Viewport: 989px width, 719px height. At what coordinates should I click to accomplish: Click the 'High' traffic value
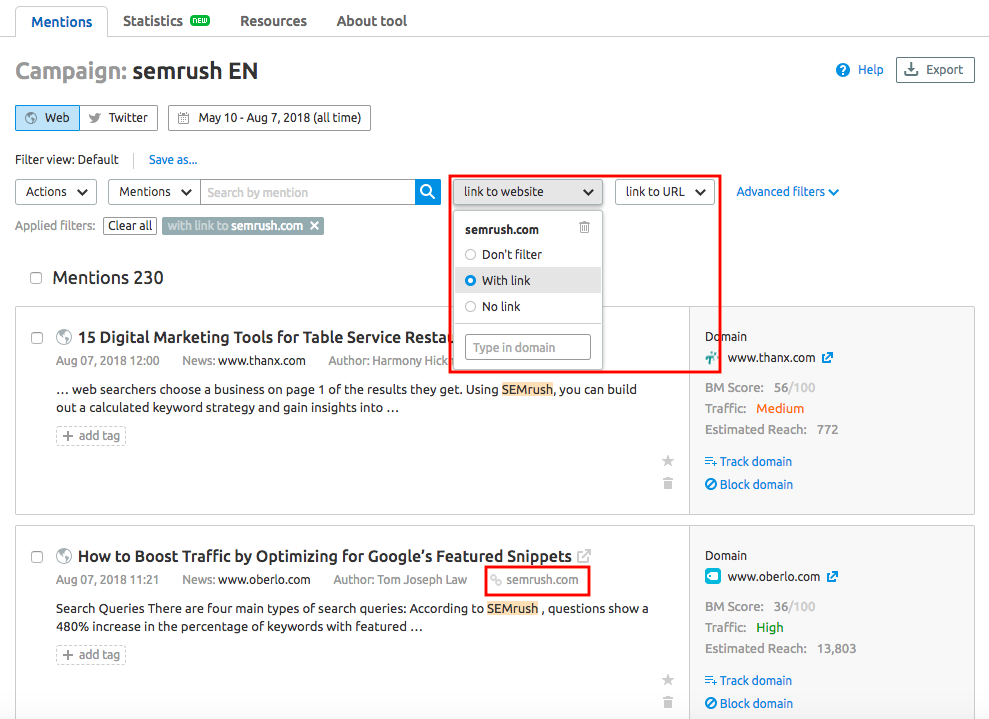pyautogui.click(x=770, y=628)
